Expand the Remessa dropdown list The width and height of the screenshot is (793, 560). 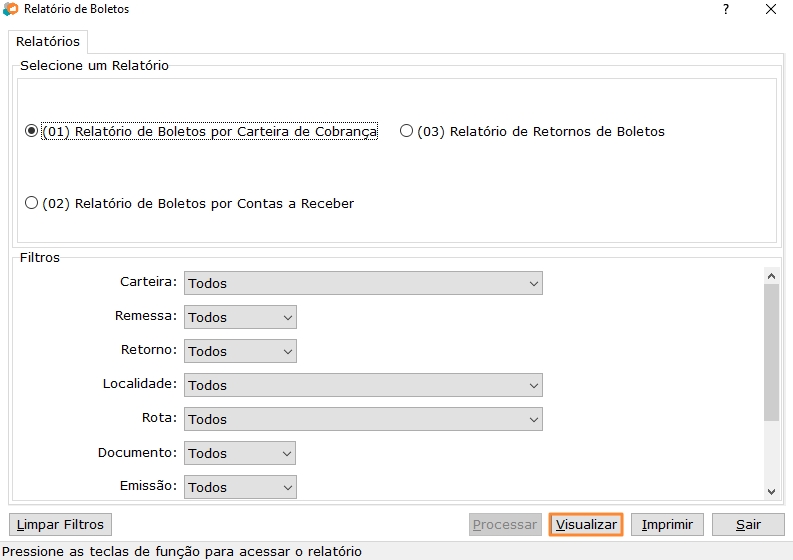(240, 317)
